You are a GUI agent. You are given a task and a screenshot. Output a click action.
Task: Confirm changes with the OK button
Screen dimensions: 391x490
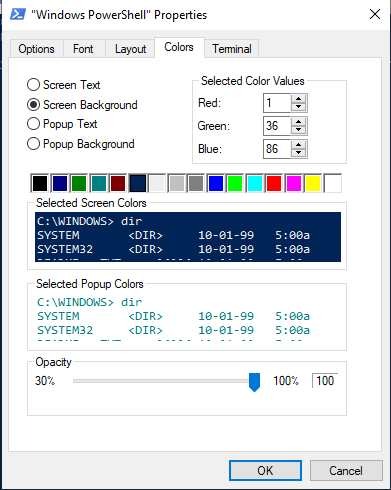[x=265, y=471]
